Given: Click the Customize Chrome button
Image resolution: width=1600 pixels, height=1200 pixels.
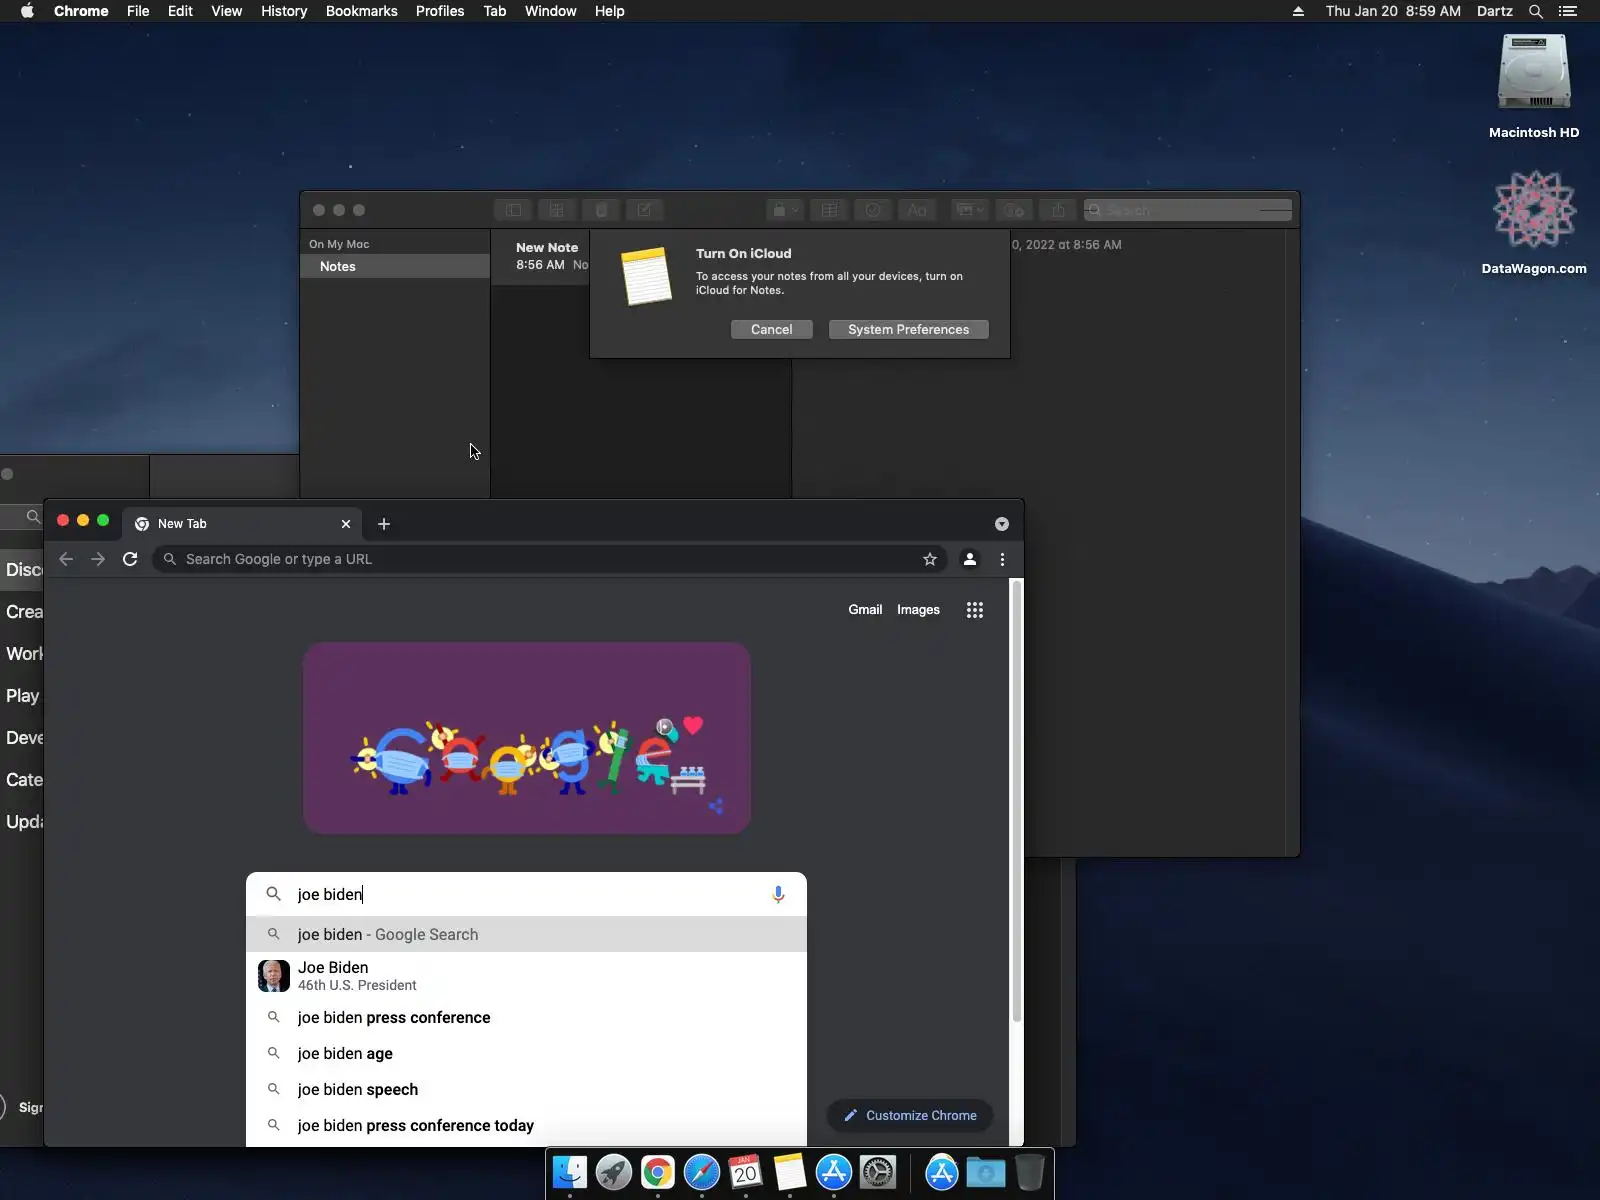Looking at the screenshot, I should 910,1115.
